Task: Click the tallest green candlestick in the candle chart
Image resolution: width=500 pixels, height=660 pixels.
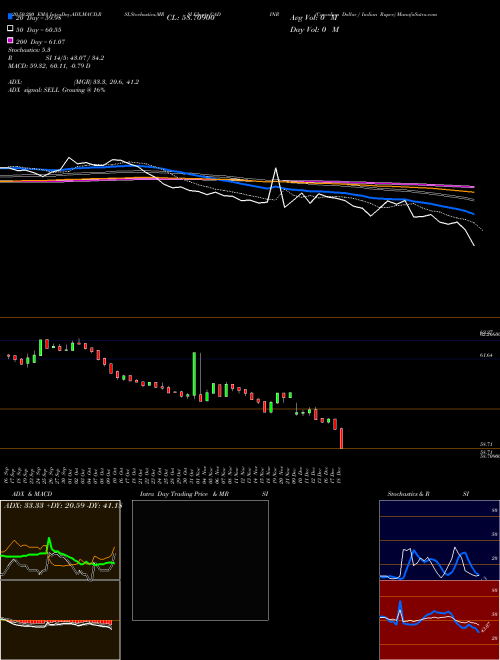Action: click(x=194, y=374)
